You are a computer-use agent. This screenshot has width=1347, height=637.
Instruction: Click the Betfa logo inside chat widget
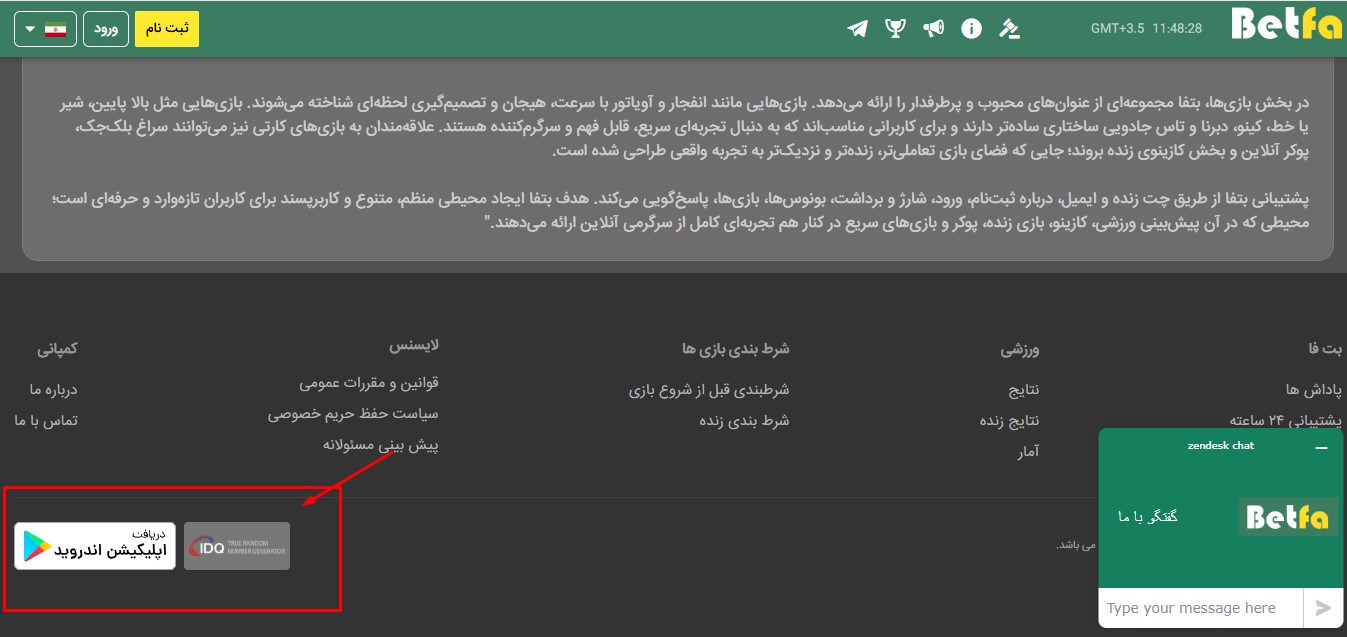pyautogui.click(x=1288, y=517)
